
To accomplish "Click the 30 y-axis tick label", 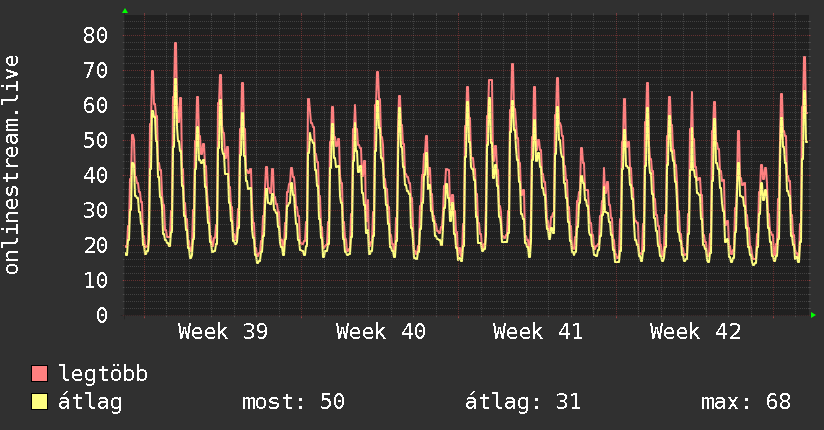I will coord(95,210).
